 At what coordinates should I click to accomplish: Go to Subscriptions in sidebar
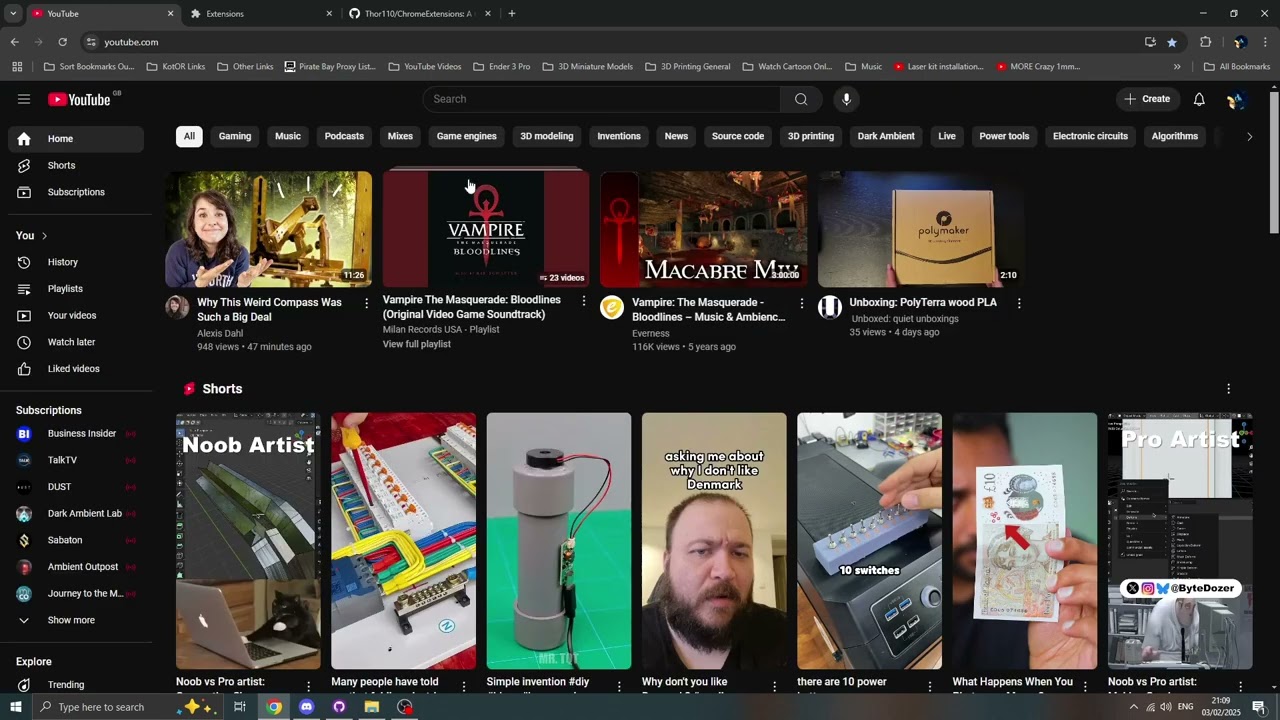[x=76, y=192]
